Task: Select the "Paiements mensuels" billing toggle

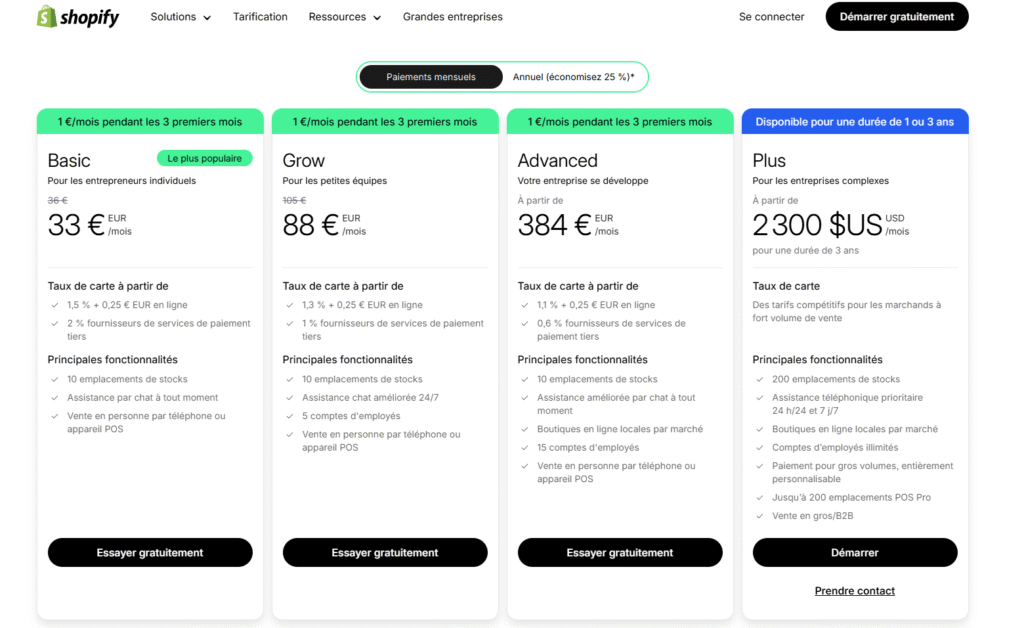Action: click(430, 77)
